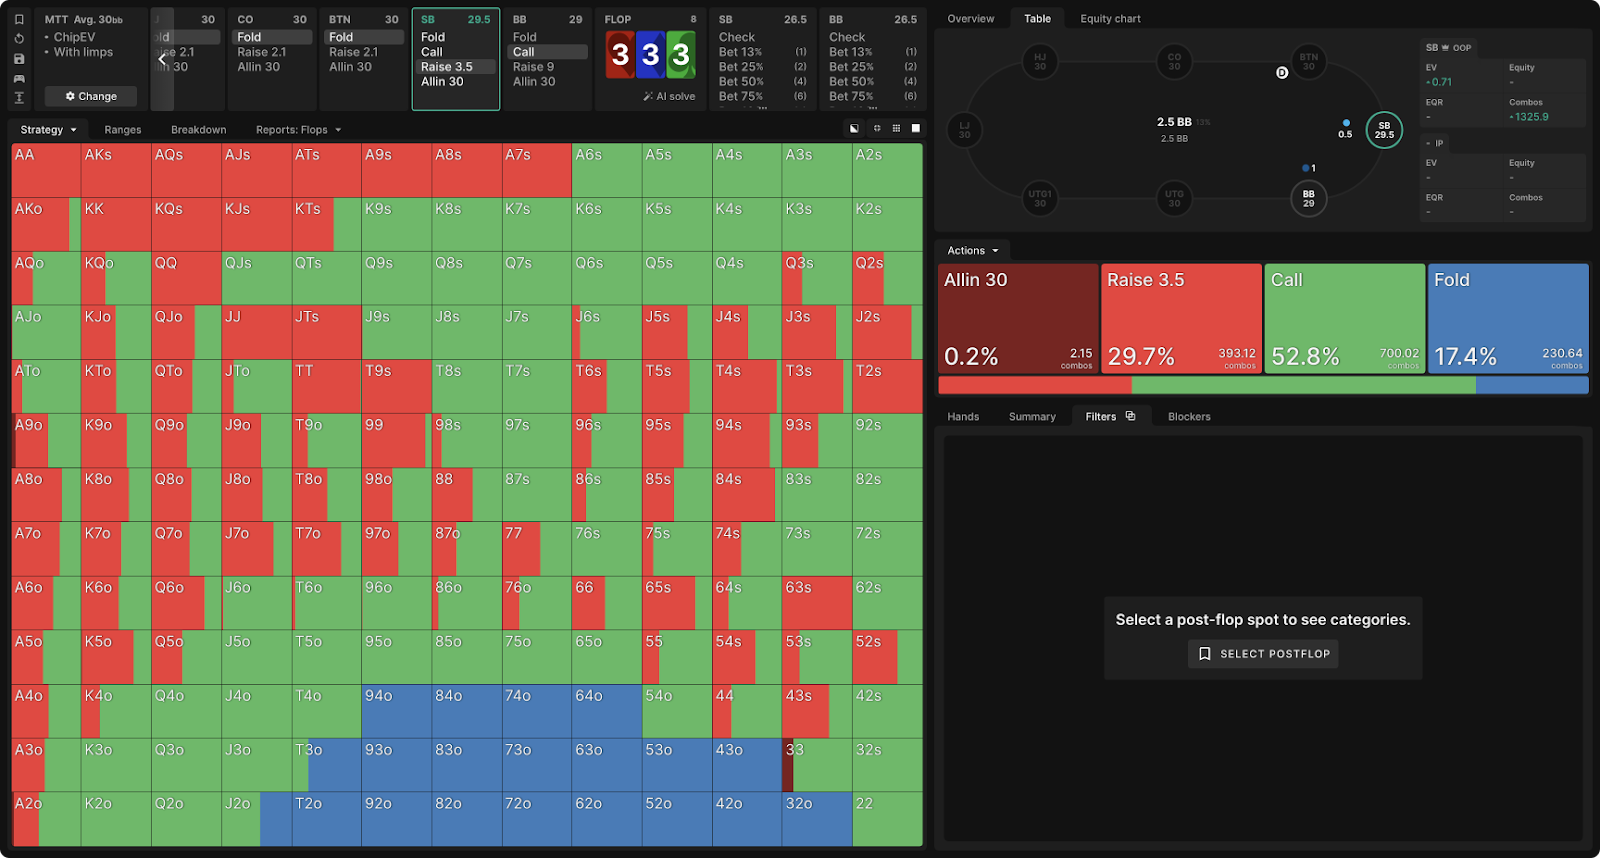
Task: Open the Blockers tab
Action: click(1189, 417)
